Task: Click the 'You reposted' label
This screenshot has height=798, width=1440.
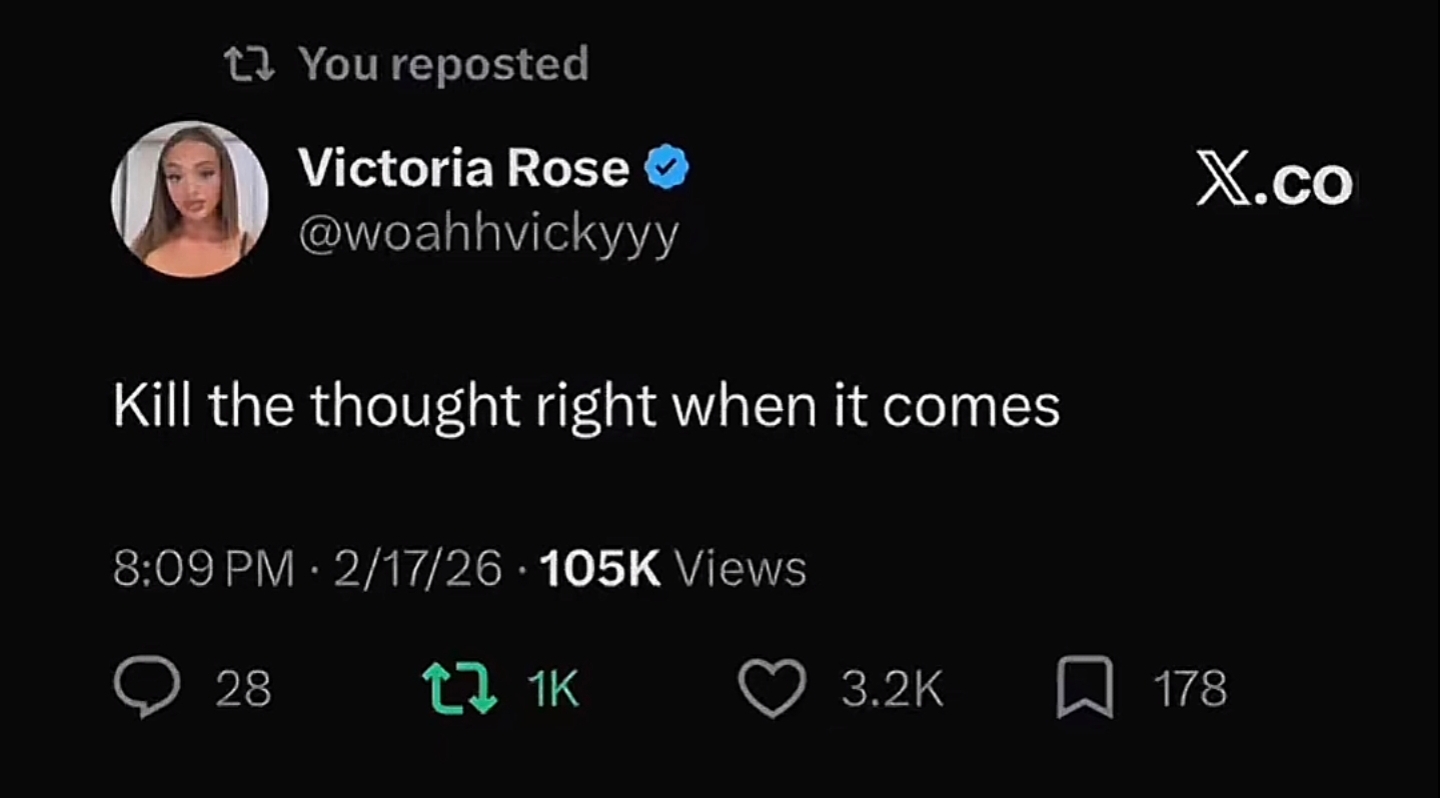Action: 444,65
